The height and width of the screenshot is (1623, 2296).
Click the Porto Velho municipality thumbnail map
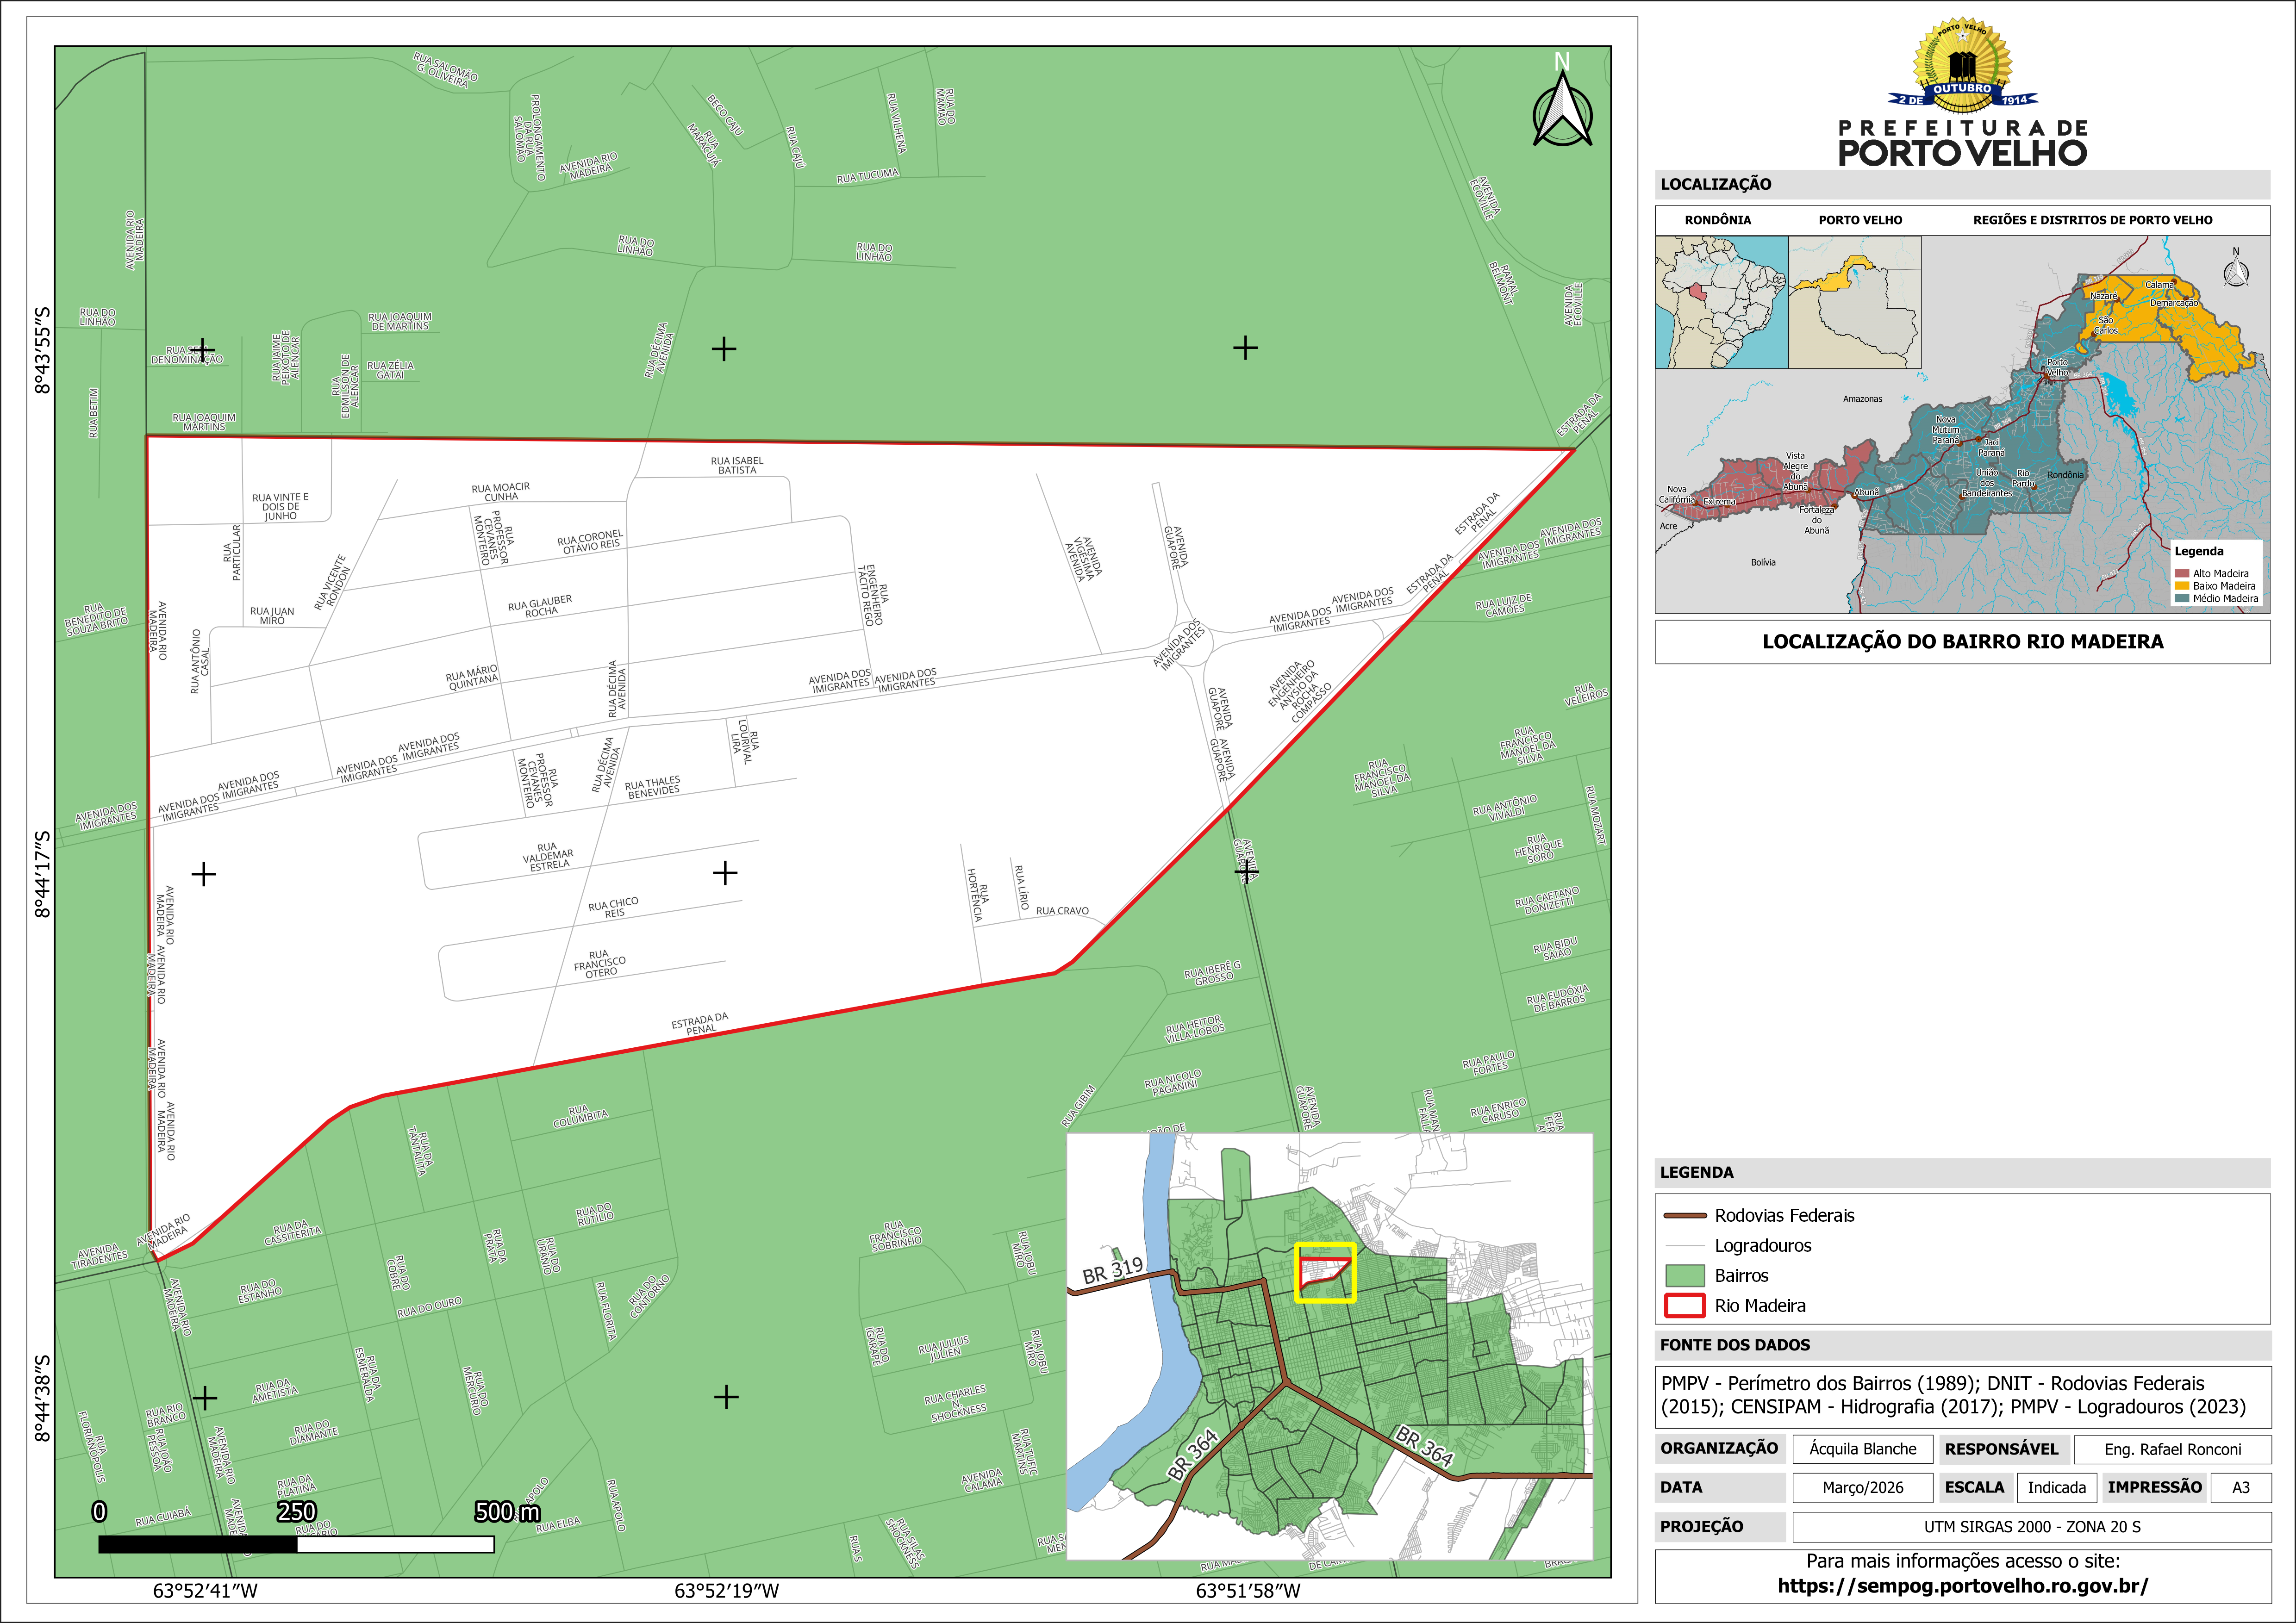coord(1855,302)
